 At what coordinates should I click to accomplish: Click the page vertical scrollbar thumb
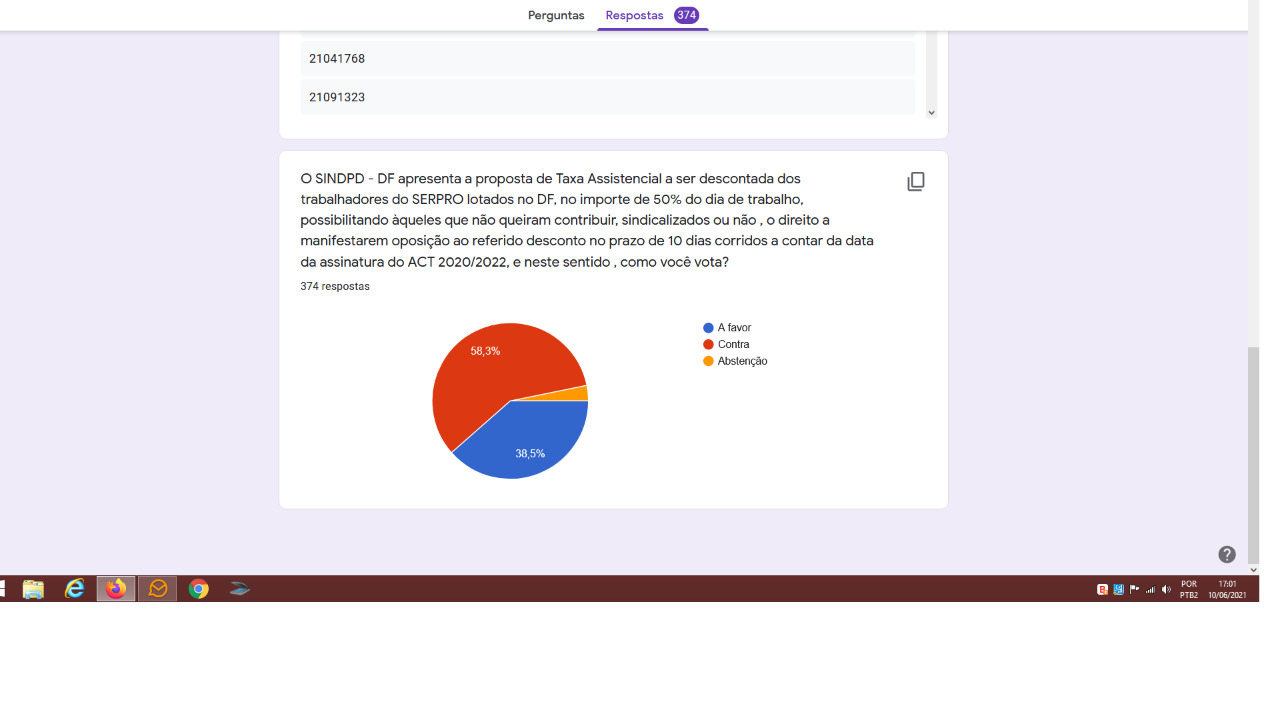click(x=1254, y=455)
